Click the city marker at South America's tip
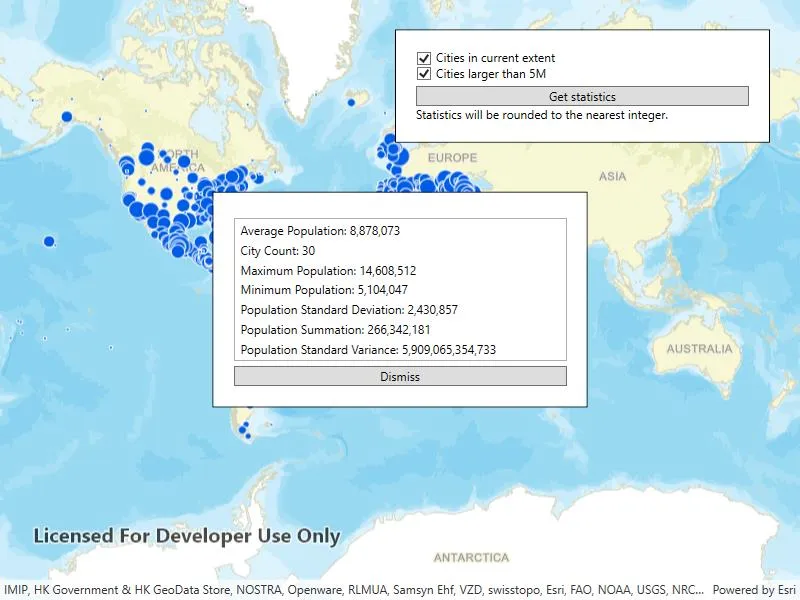800x600 pixels. click(243, 430)
